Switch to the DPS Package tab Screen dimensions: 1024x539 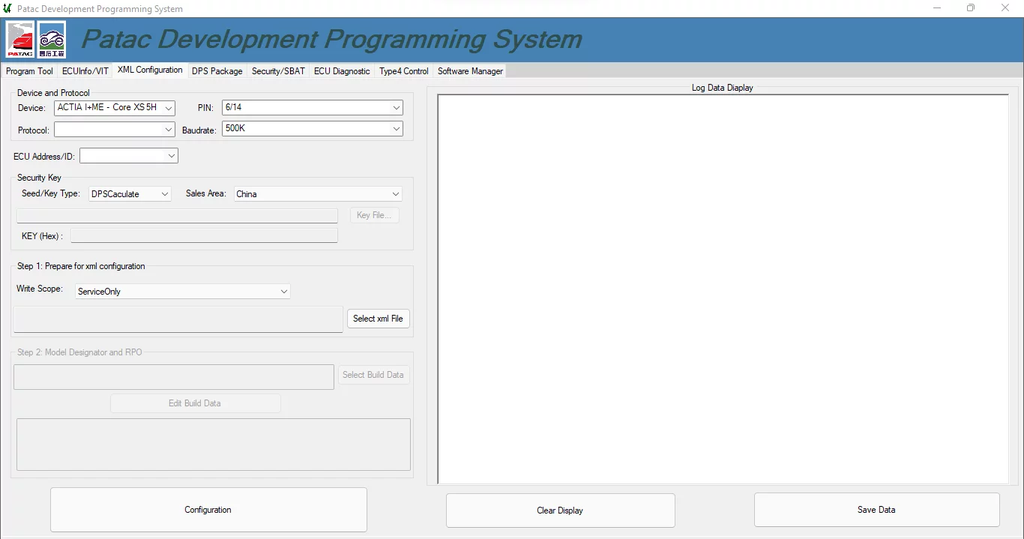(x=217, y=71)
